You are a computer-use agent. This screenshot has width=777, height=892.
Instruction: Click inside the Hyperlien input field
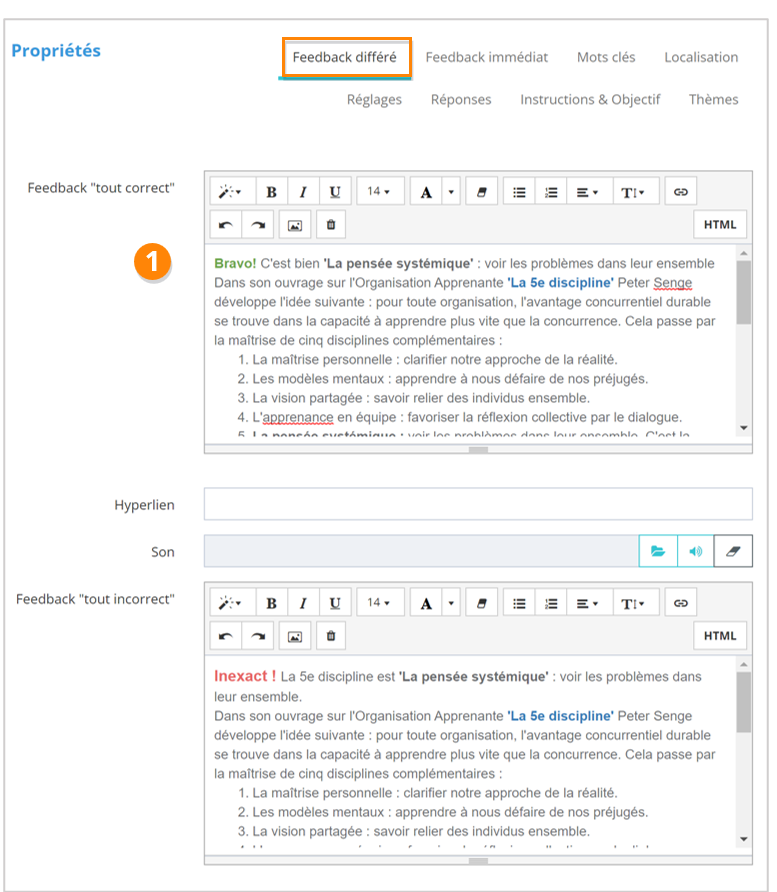click(x=478, y=505)
